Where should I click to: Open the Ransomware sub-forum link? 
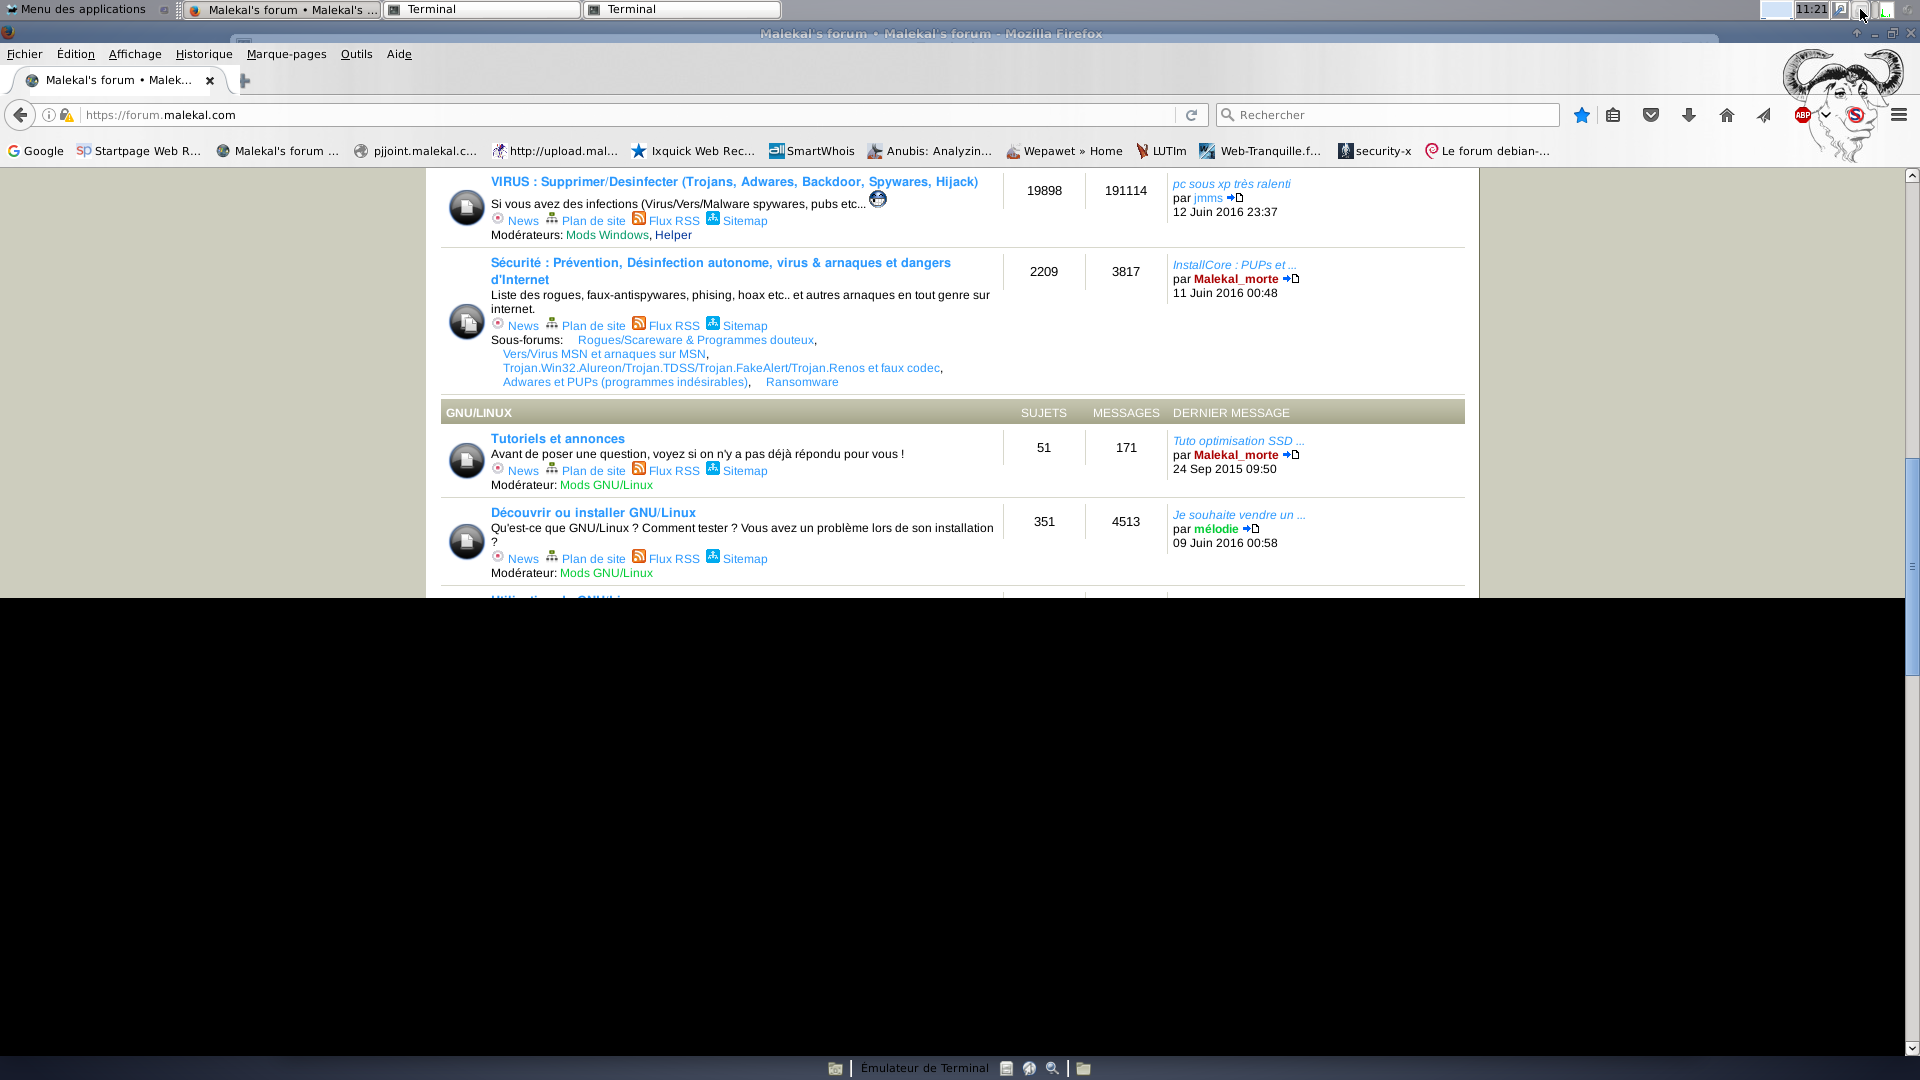pyautogui.click(x=802, y=382)
